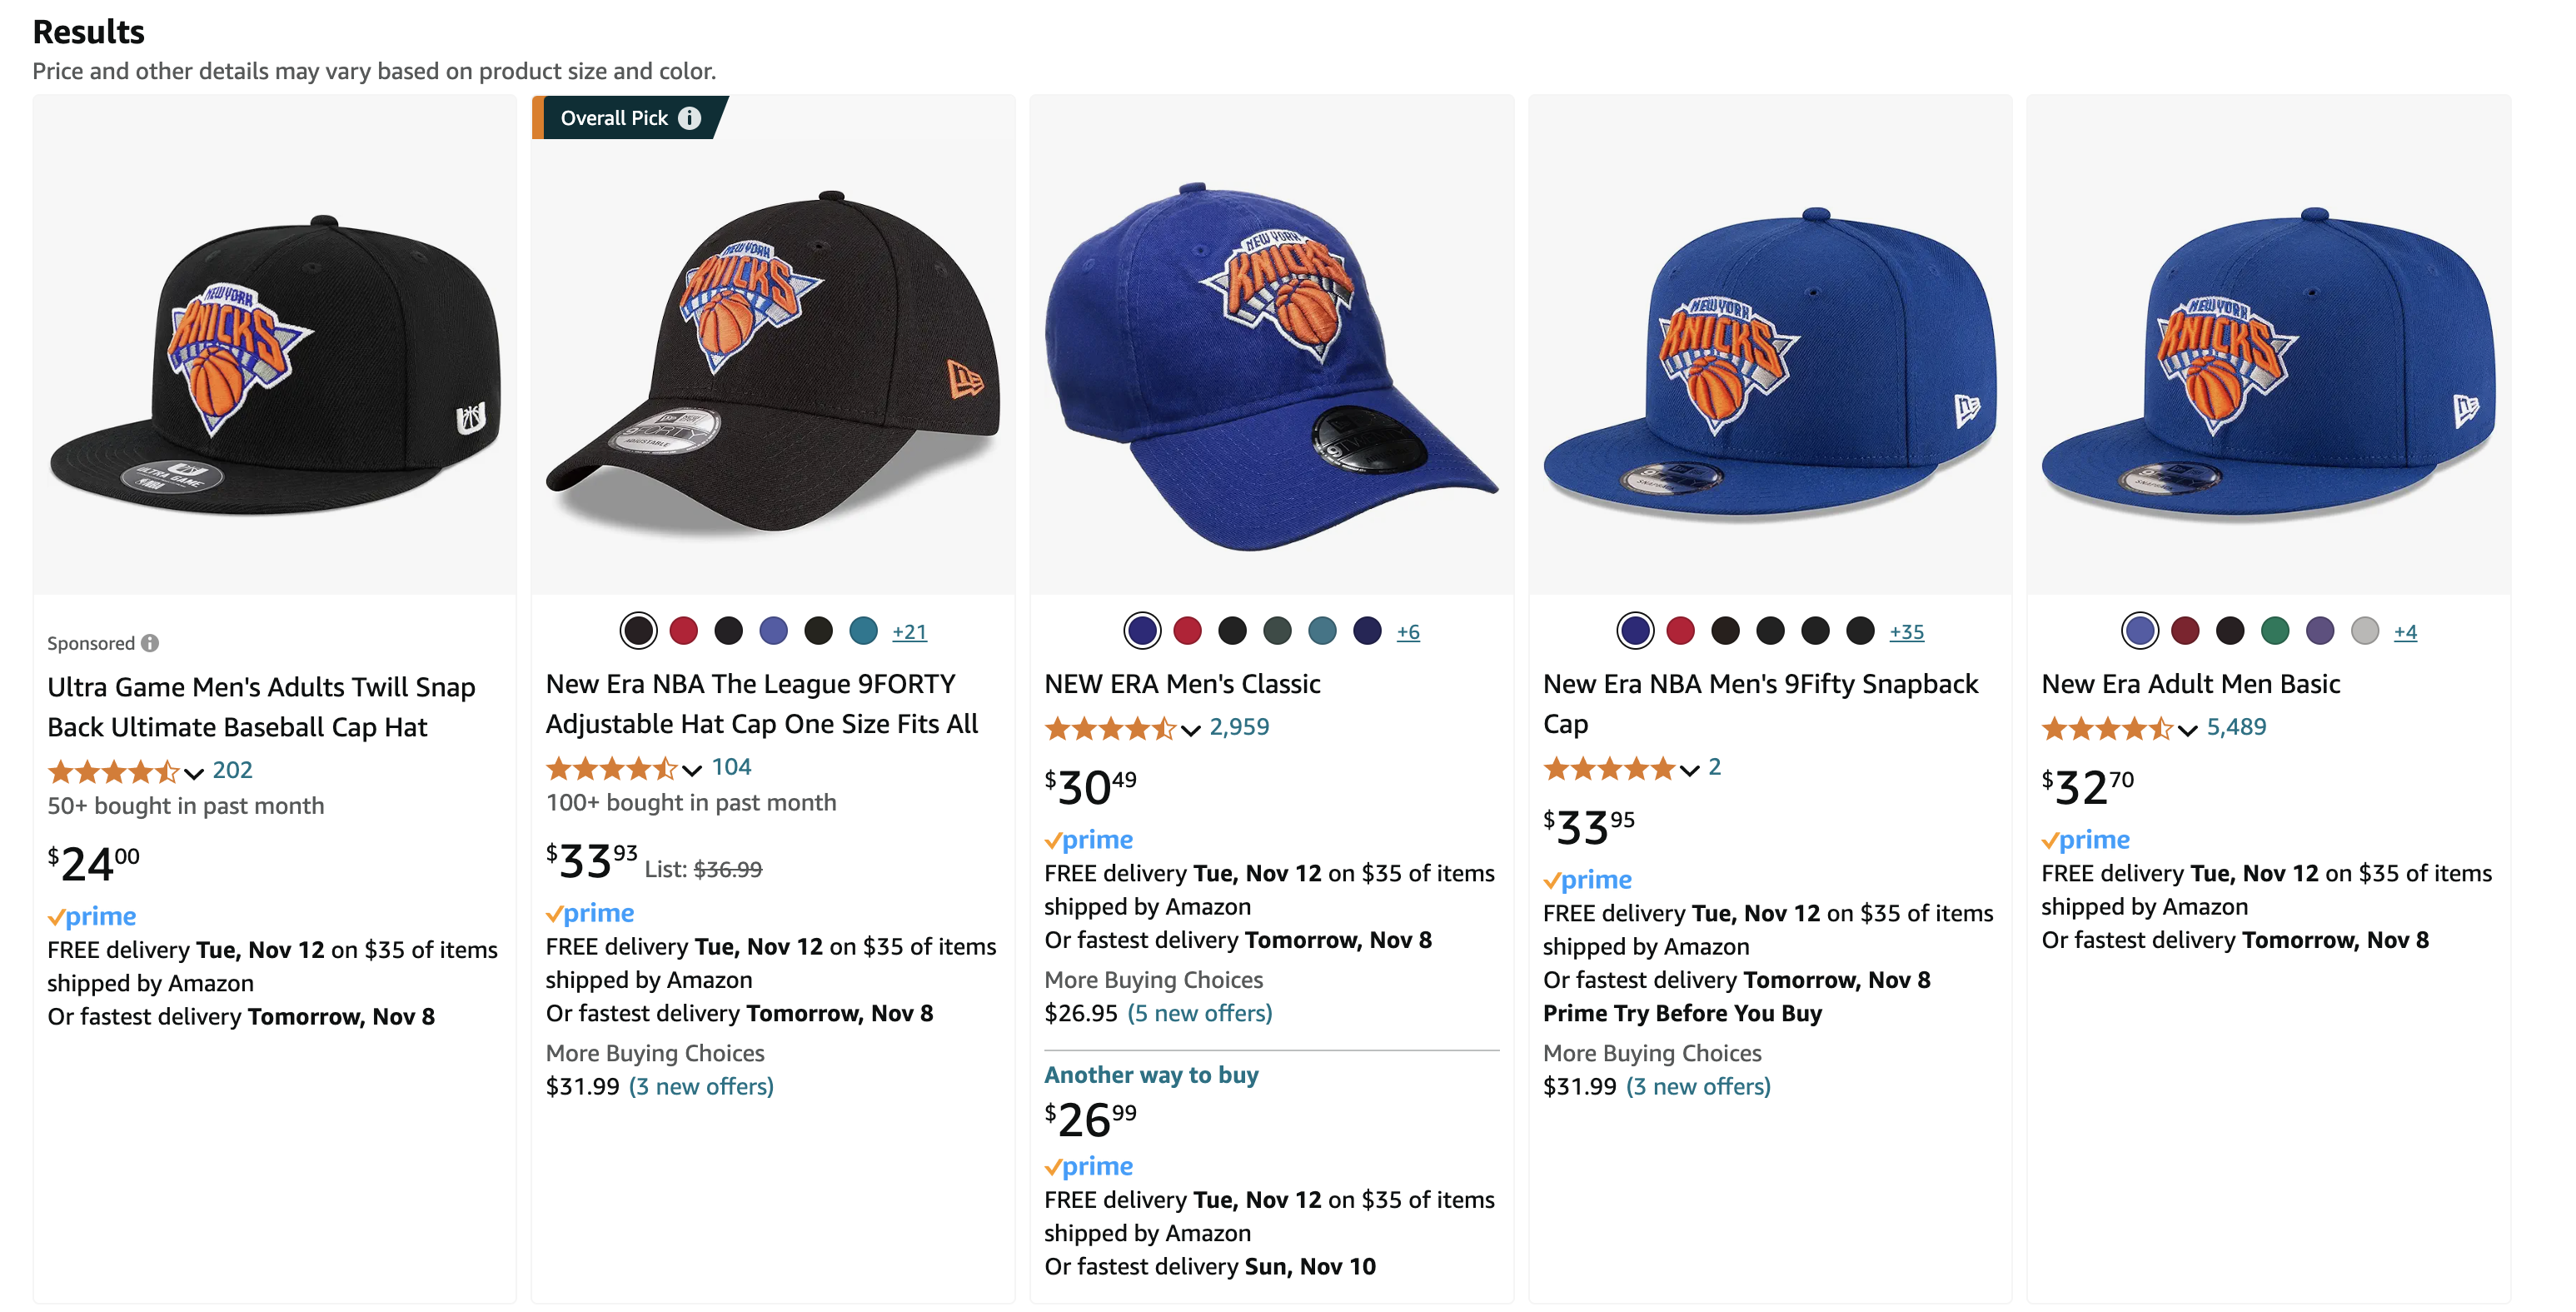Open the (5 new offers) link
Image resolution: width=2576 pixels, height=1312 pixels.
[x=1199, y=1013]
